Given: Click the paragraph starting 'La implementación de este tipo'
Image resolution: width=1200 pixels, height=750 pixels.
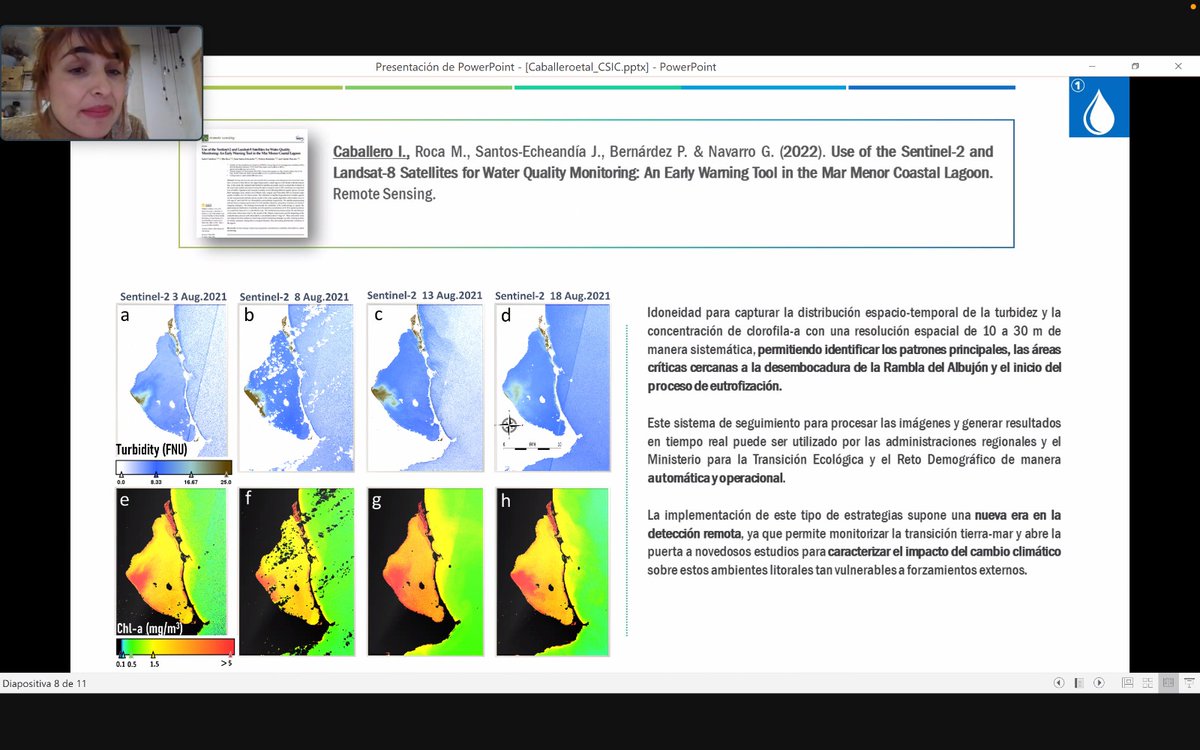Looking at the screenshot, I should point(854,542).
